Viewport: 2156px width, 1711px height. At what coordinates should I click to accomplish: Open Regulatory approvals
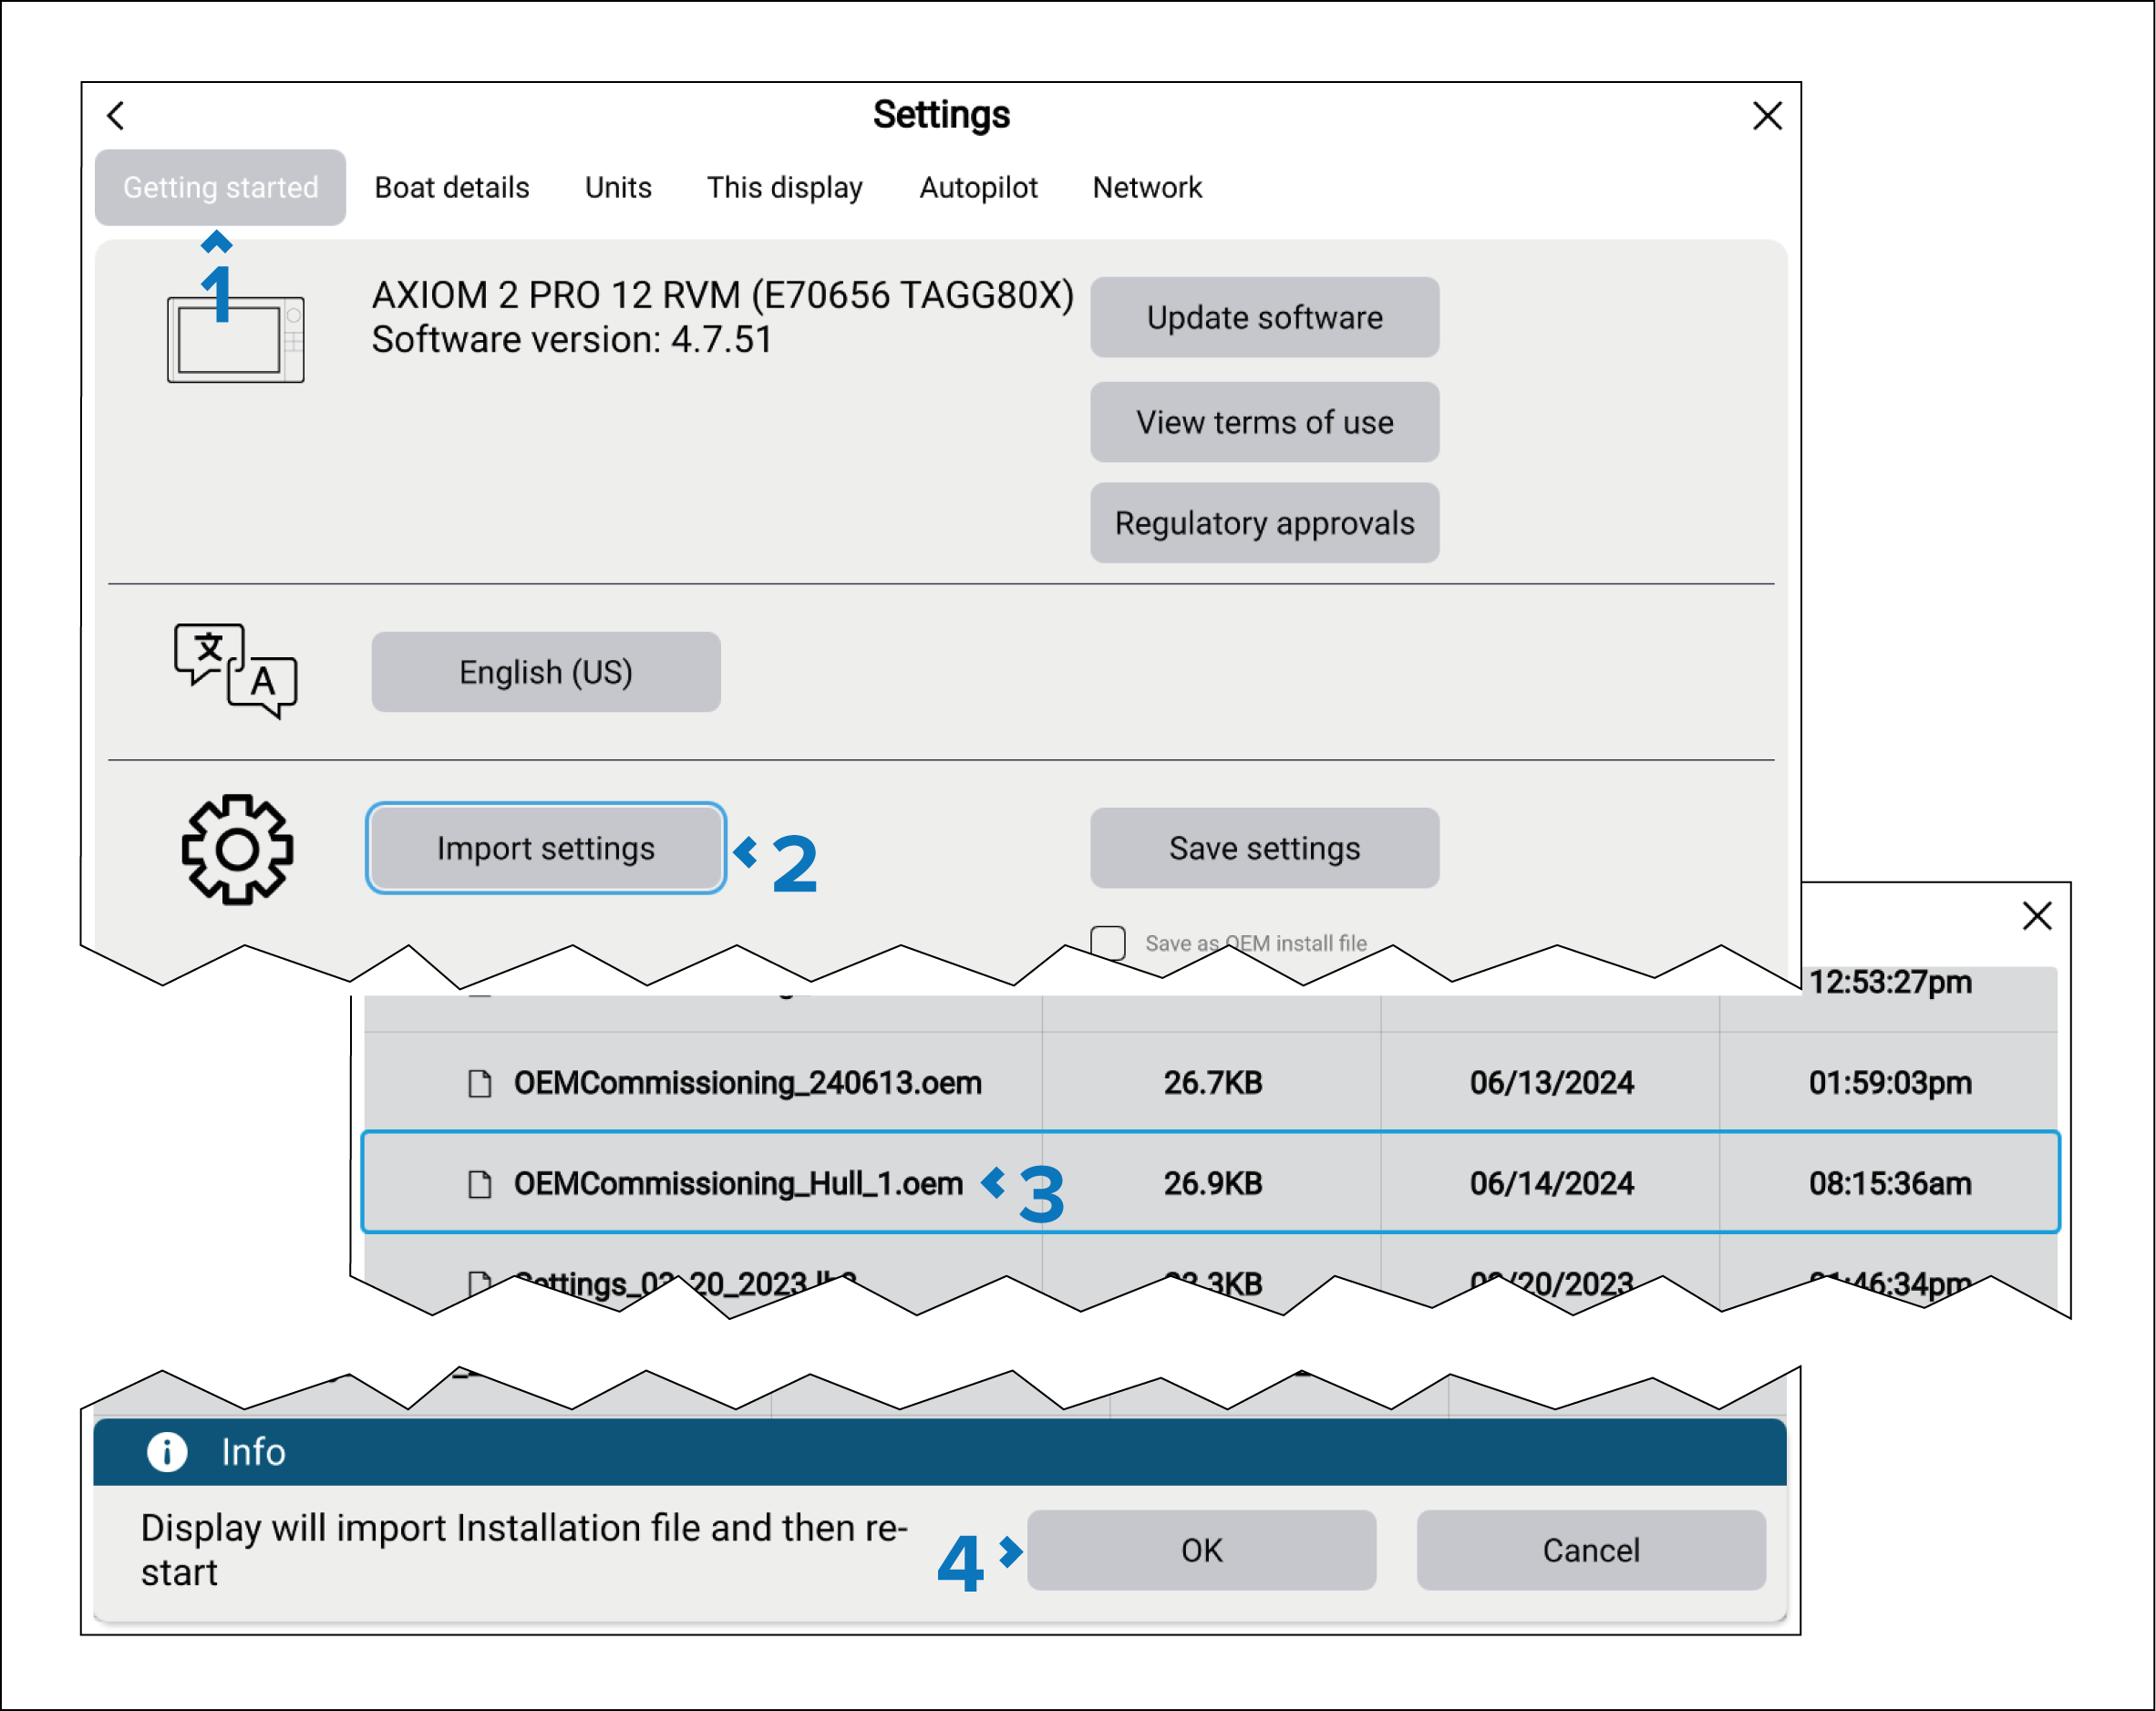1264,523
